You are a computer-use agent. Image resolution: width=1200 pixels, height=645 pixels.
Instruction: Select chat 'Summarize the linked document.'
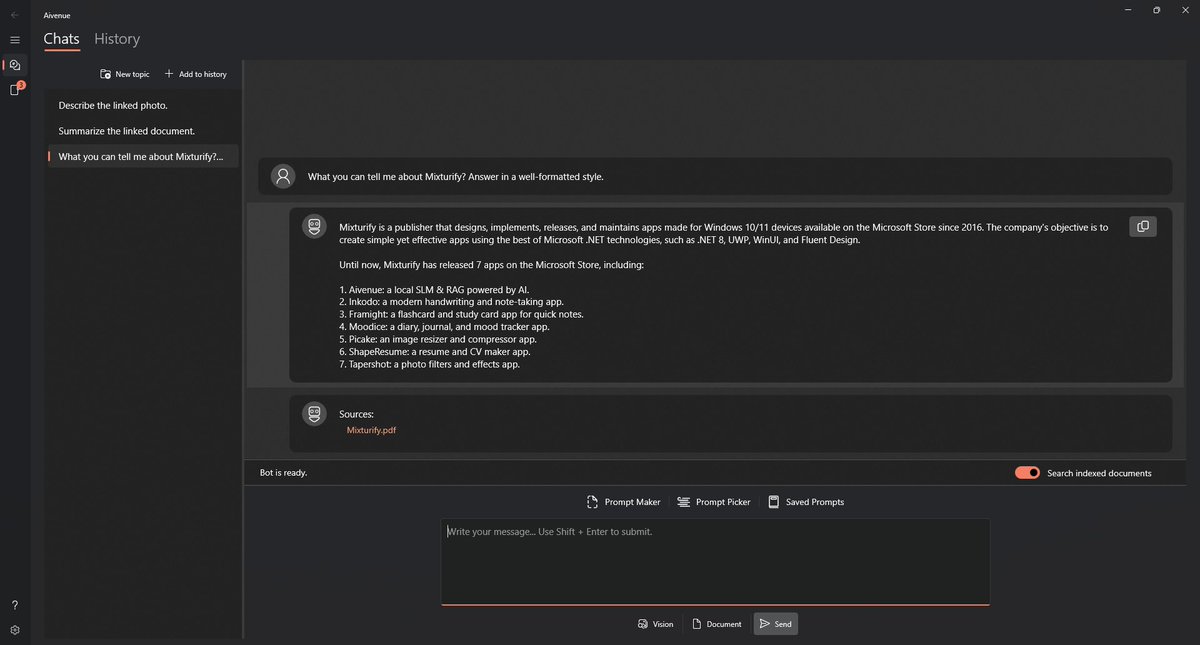143,131
